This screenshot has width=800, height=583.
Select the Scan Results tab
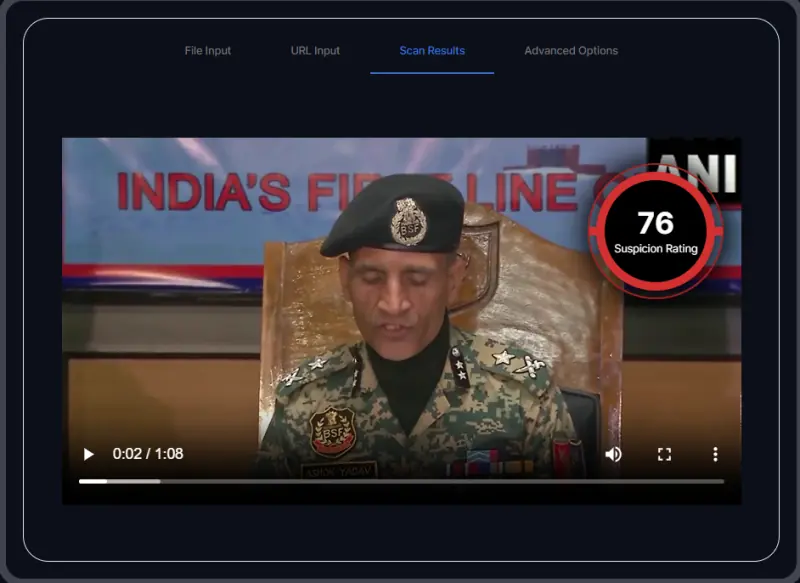pyautogui.click(x=432, y=51)
